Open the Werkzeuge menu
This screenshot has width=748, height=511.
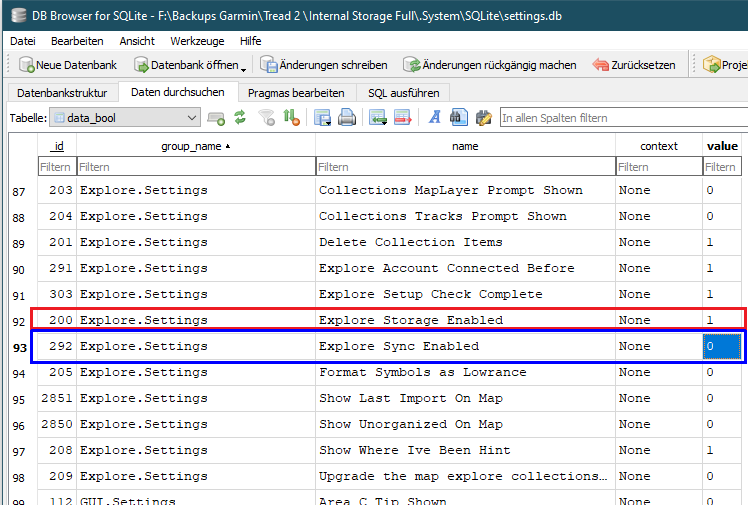coord(197,41)
